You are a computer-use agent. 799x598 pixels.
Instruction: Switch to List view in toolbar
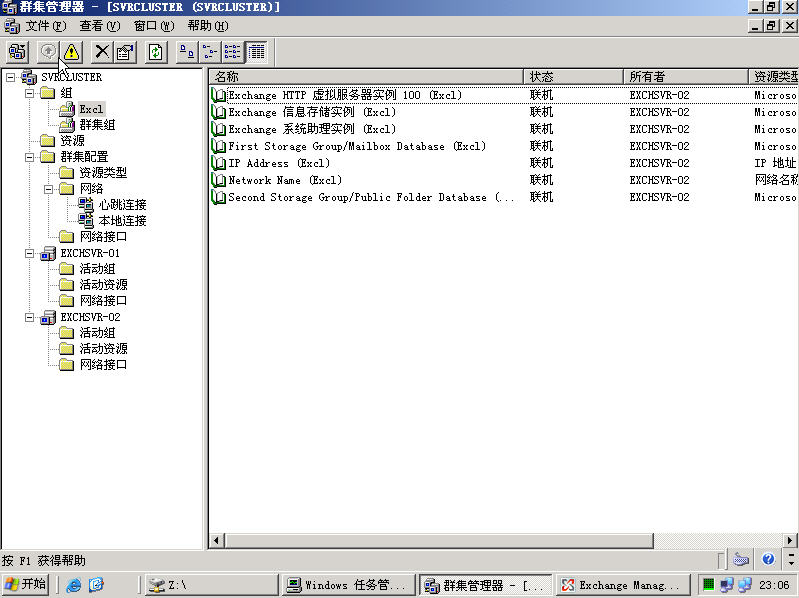pos(232,52)
